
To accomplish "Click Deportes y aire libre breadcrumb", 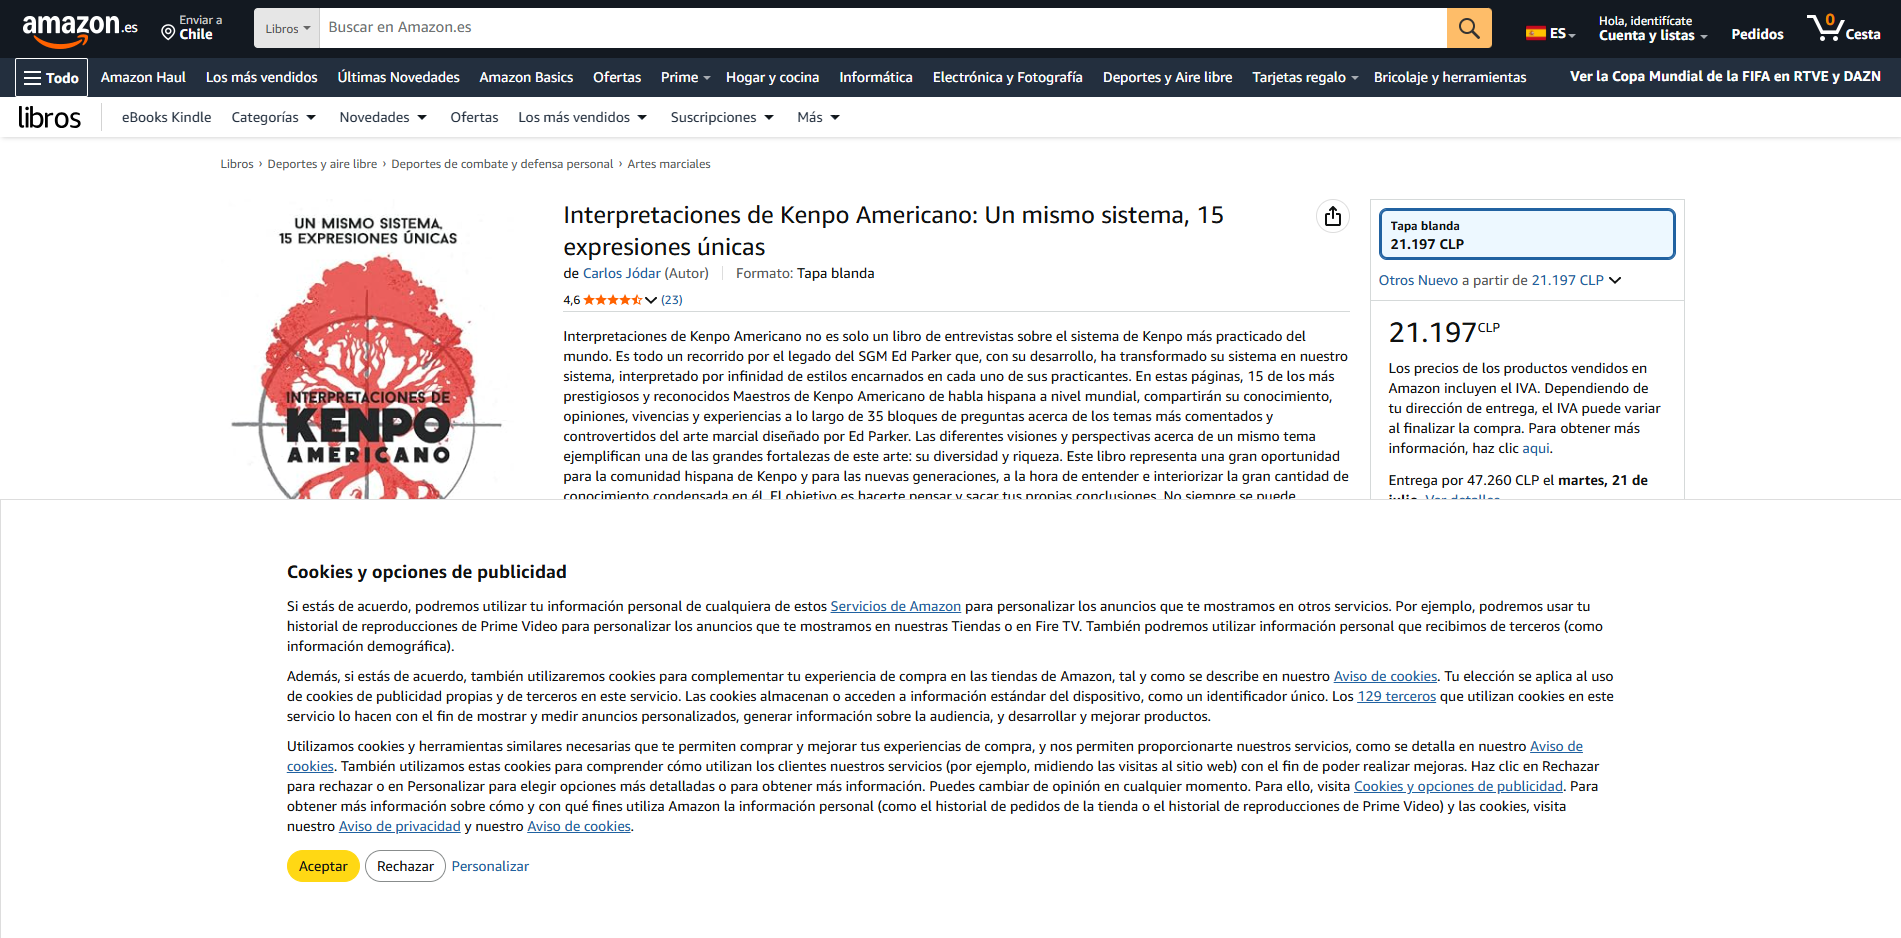I will point(322,164).
